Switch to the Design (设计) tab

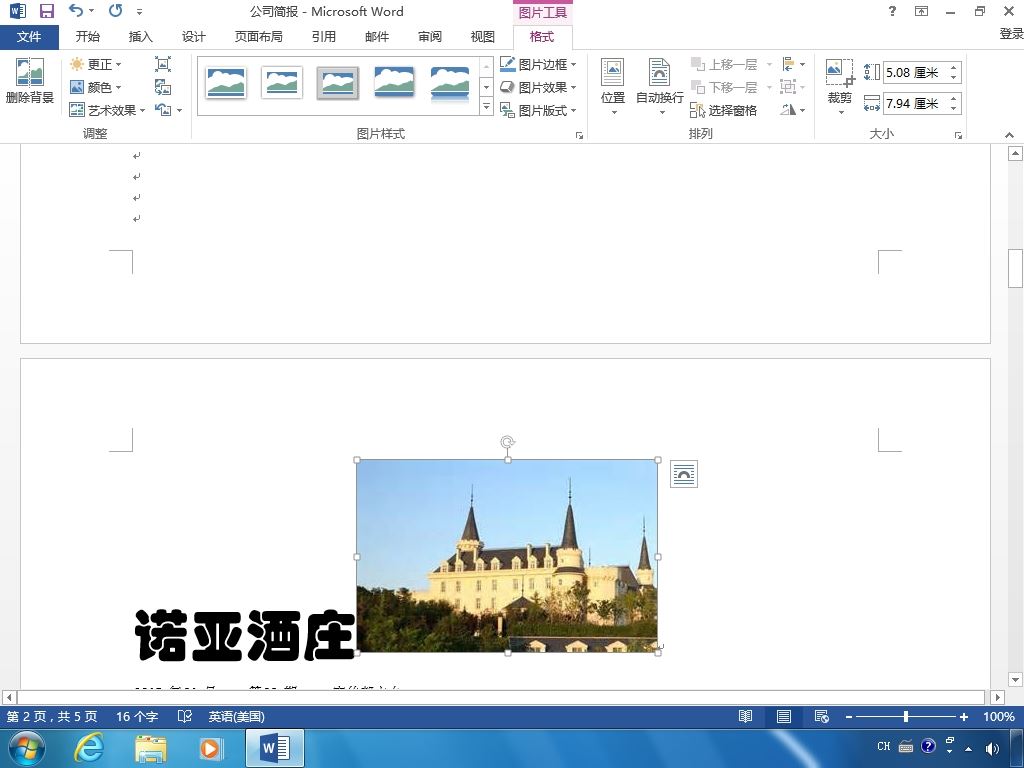click(193, 37)
